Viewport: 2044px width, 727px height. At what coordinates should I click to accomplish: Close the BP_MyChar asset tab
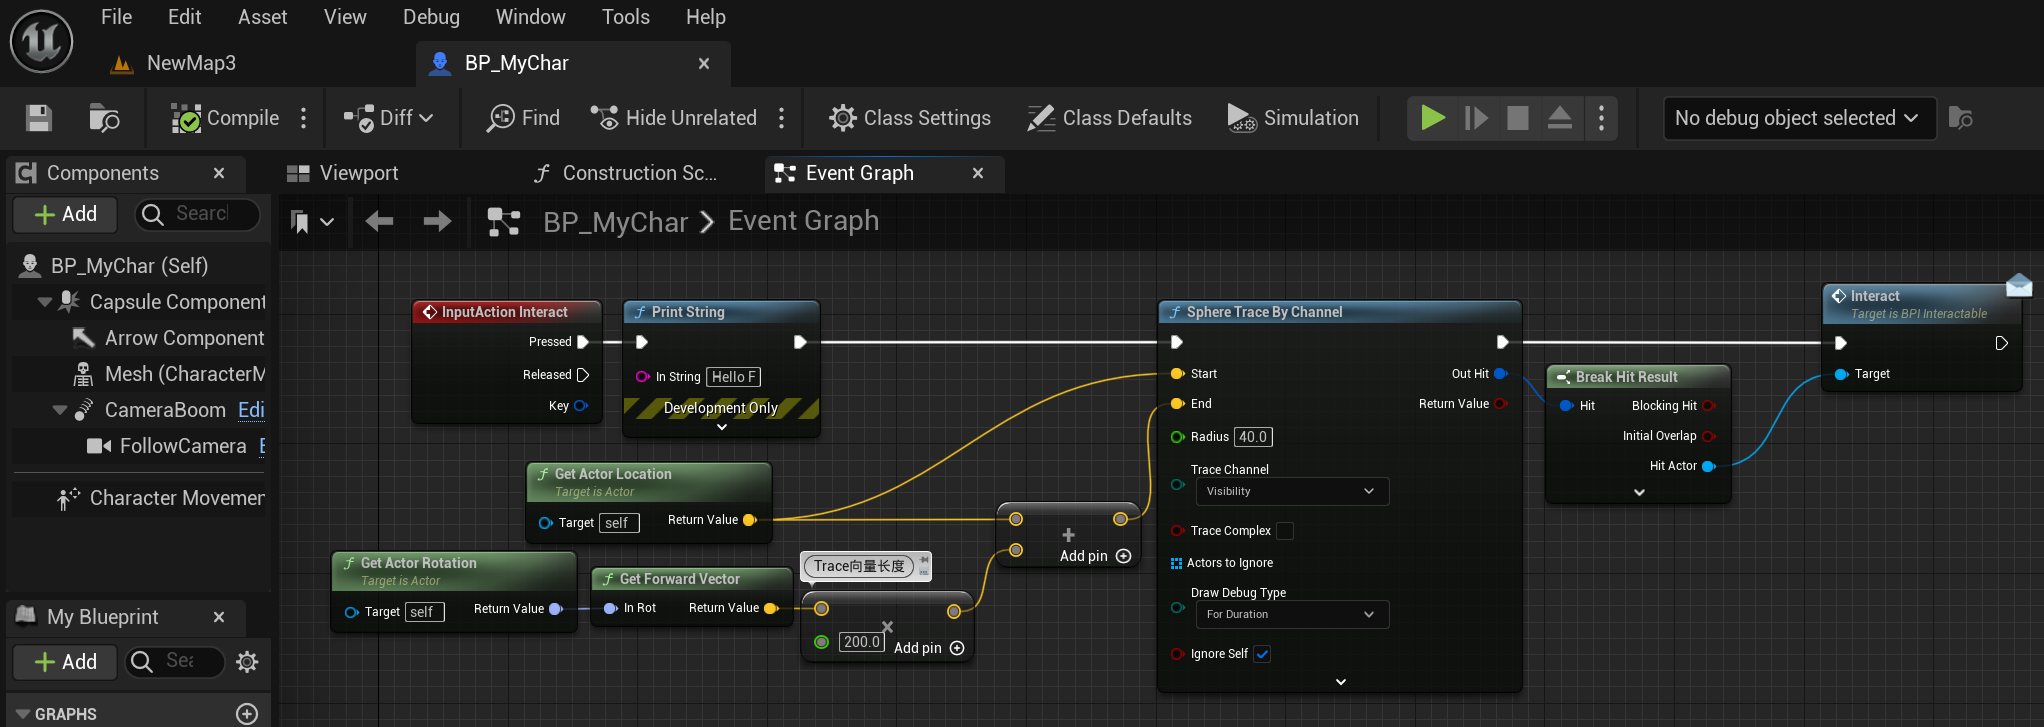(x=704, y=63)
